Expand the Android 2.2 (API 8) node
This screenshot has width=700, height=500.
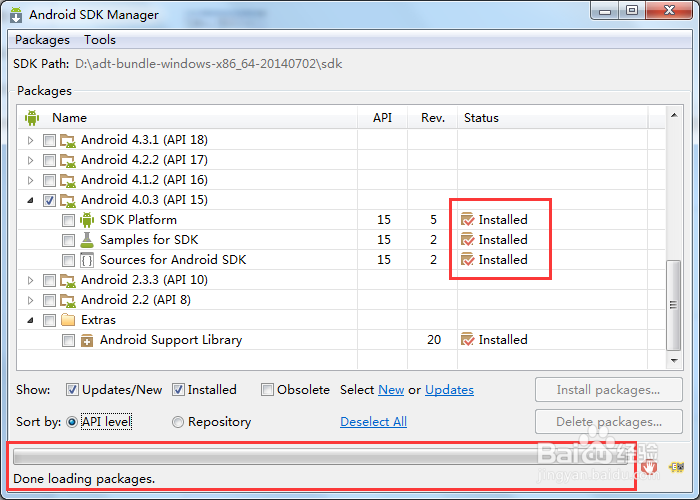(30, 300)
